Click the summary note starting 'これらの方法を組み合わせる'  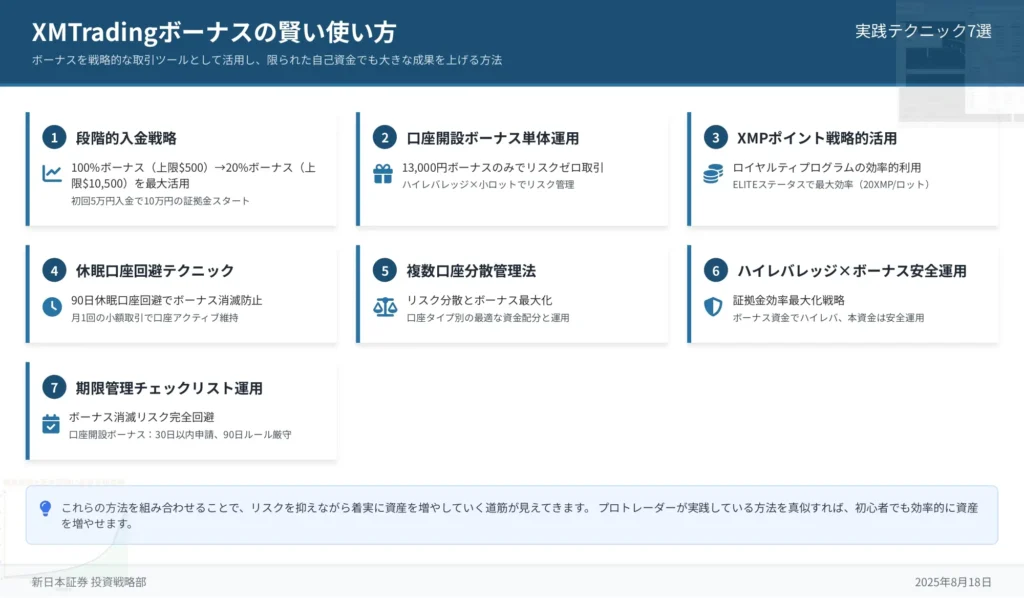coord(520,516)
